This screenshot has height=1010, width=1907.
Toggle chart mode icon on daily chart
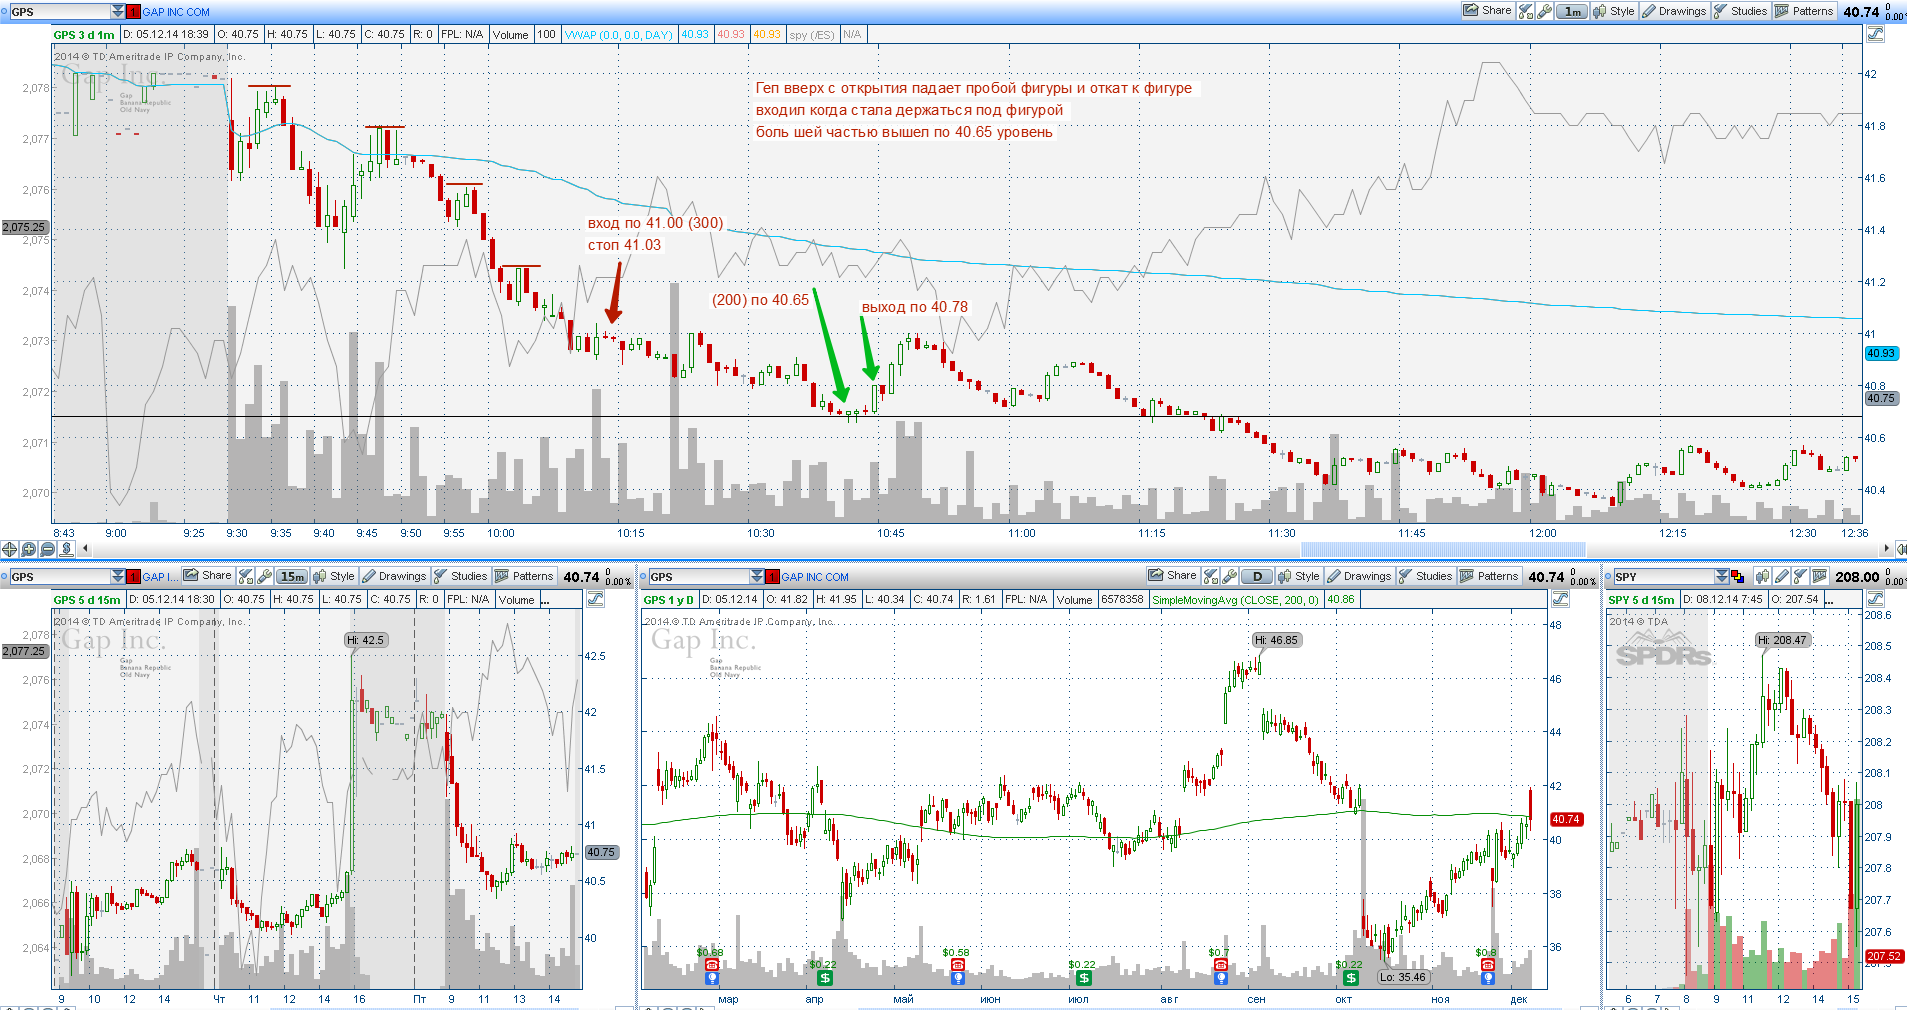coord(1560,599)
